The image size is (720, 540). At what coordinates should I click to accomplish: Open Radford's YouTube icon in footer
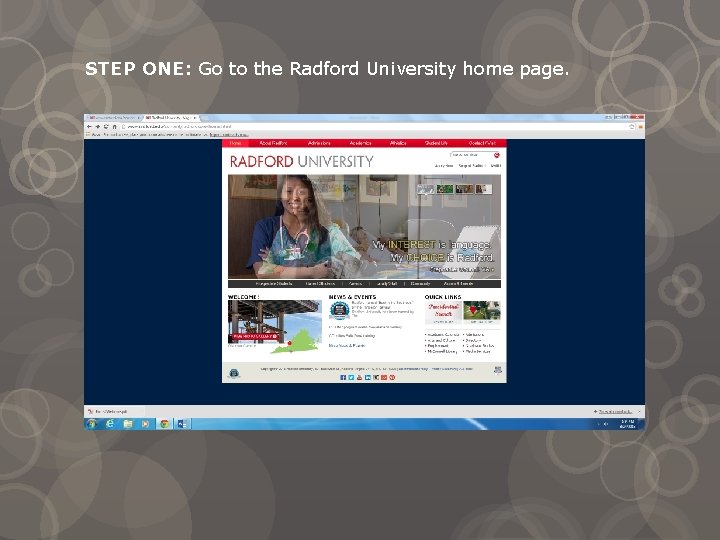point(360,377)
